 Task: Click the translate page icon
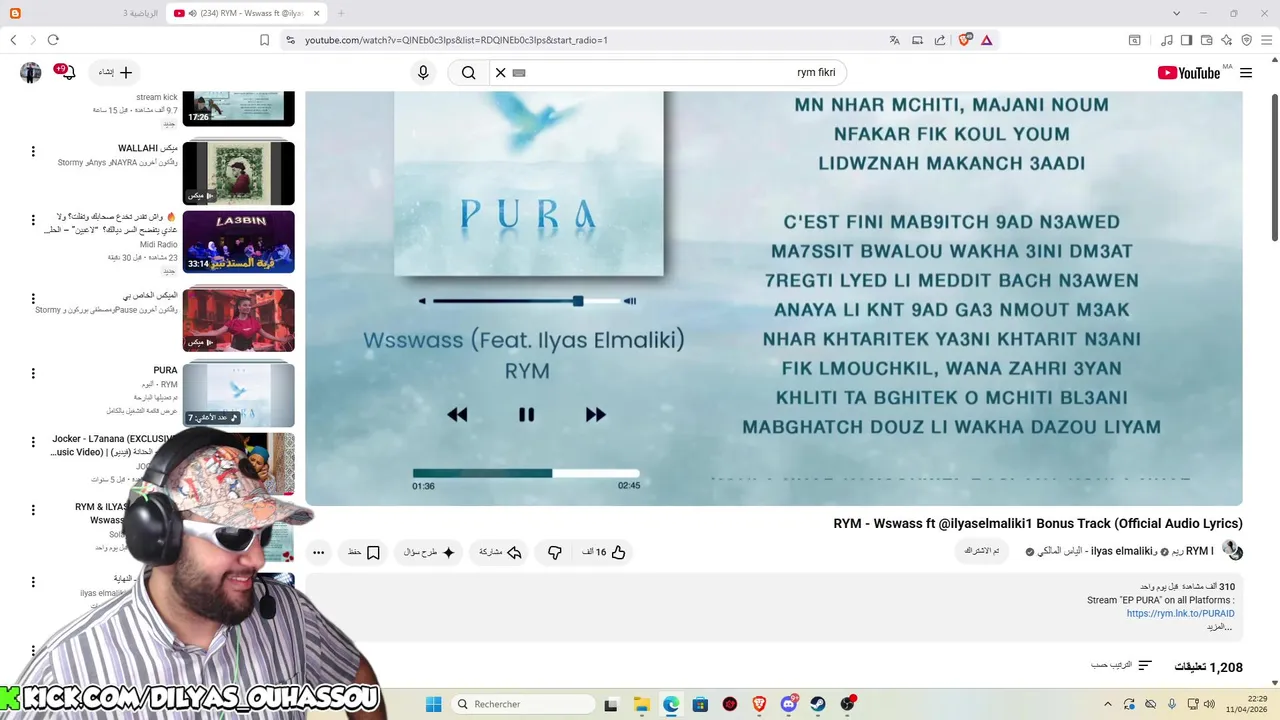coord(894,40)
